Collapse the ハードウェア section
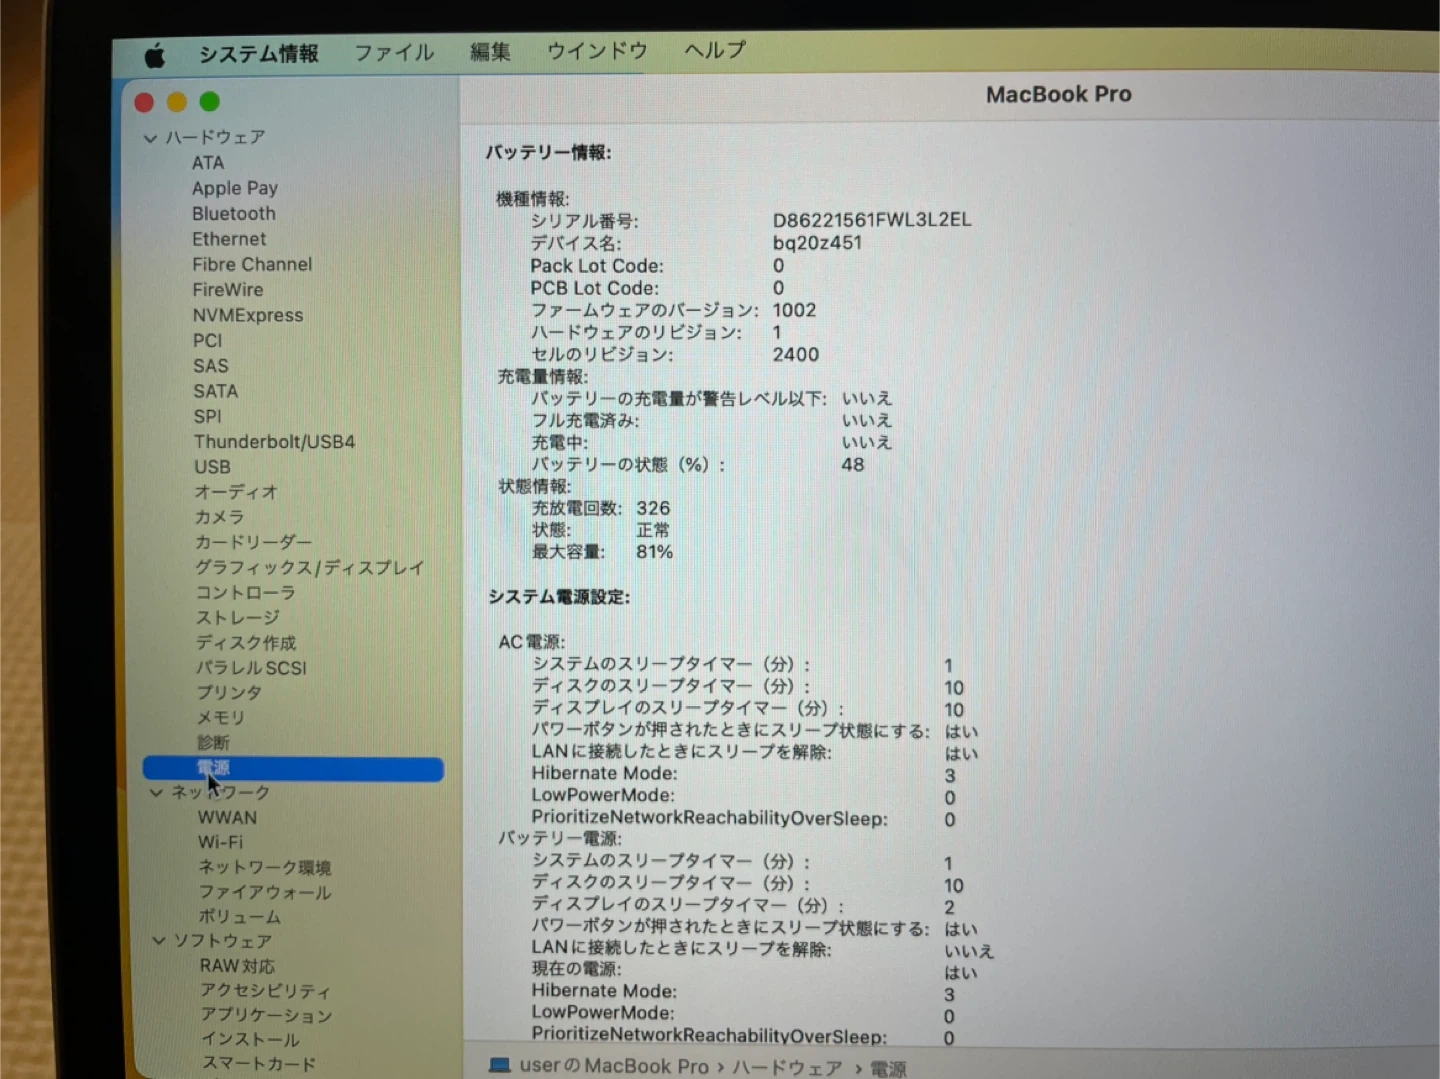The height and width of the screenshot is (1079, 1440). click(x=150, y=138)
